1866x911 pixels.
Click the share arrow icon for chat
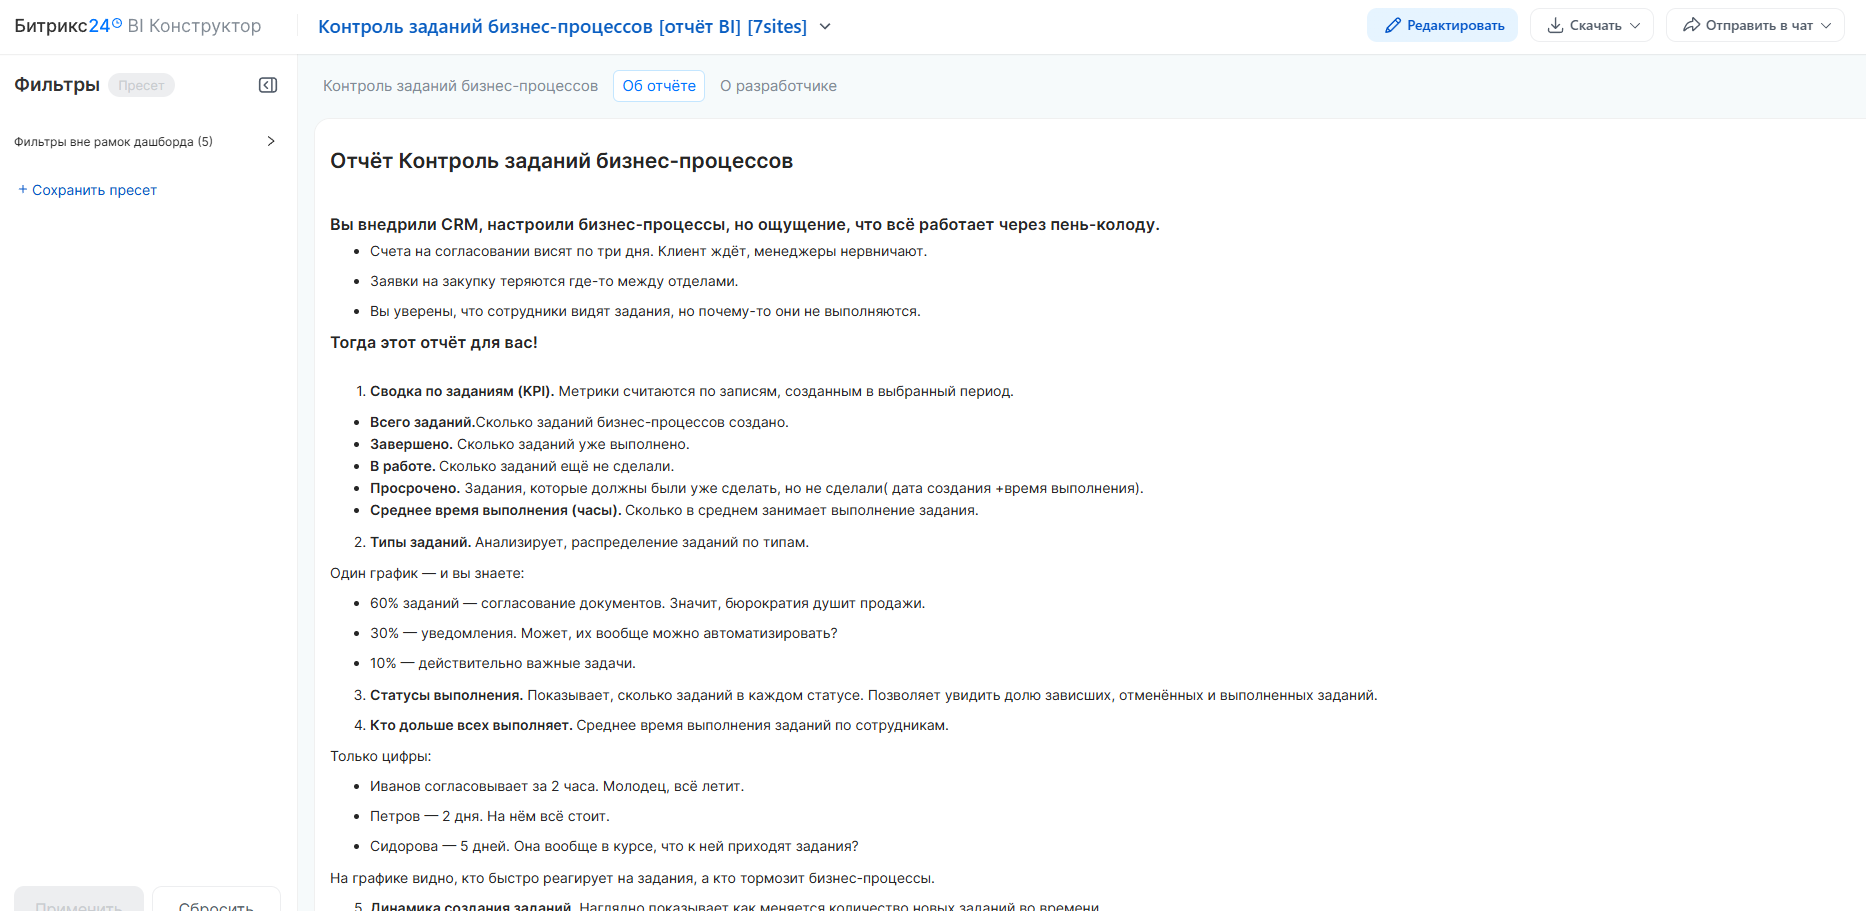coord(1691,26)
